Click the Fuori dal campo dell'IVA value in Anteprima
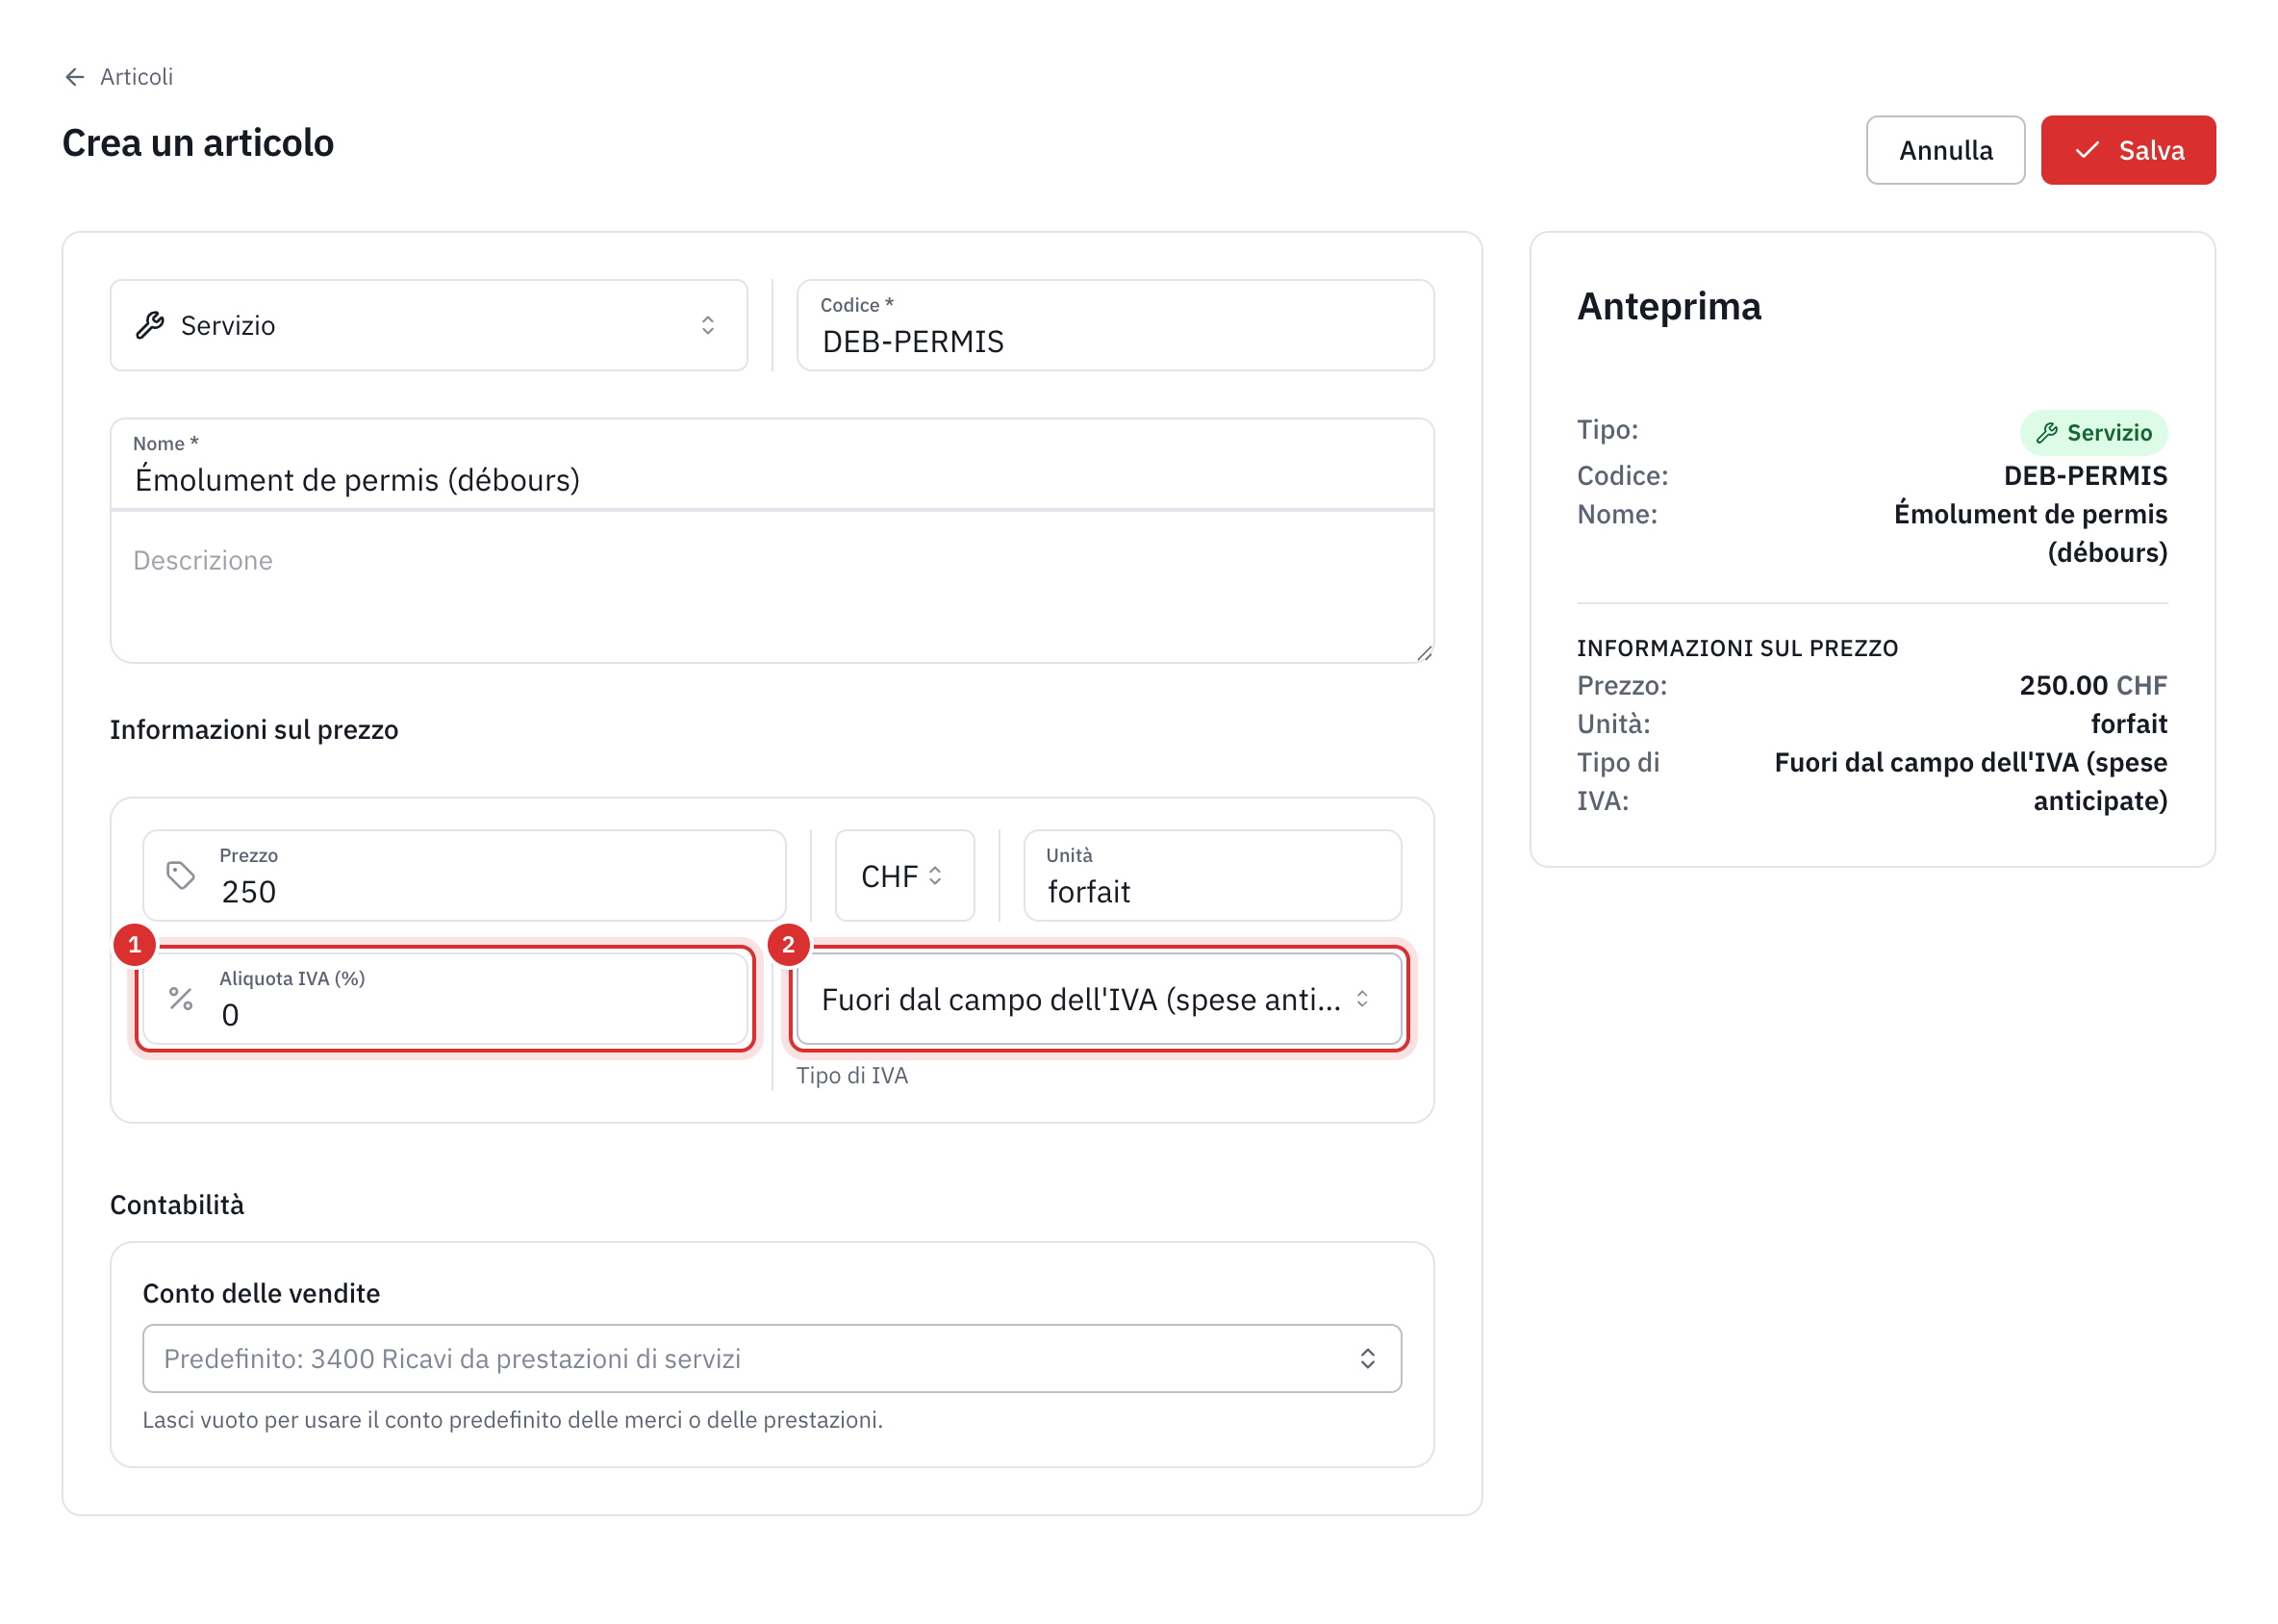Image resolution: width=2278 pixels, height=1624 pixels. 1970,781
